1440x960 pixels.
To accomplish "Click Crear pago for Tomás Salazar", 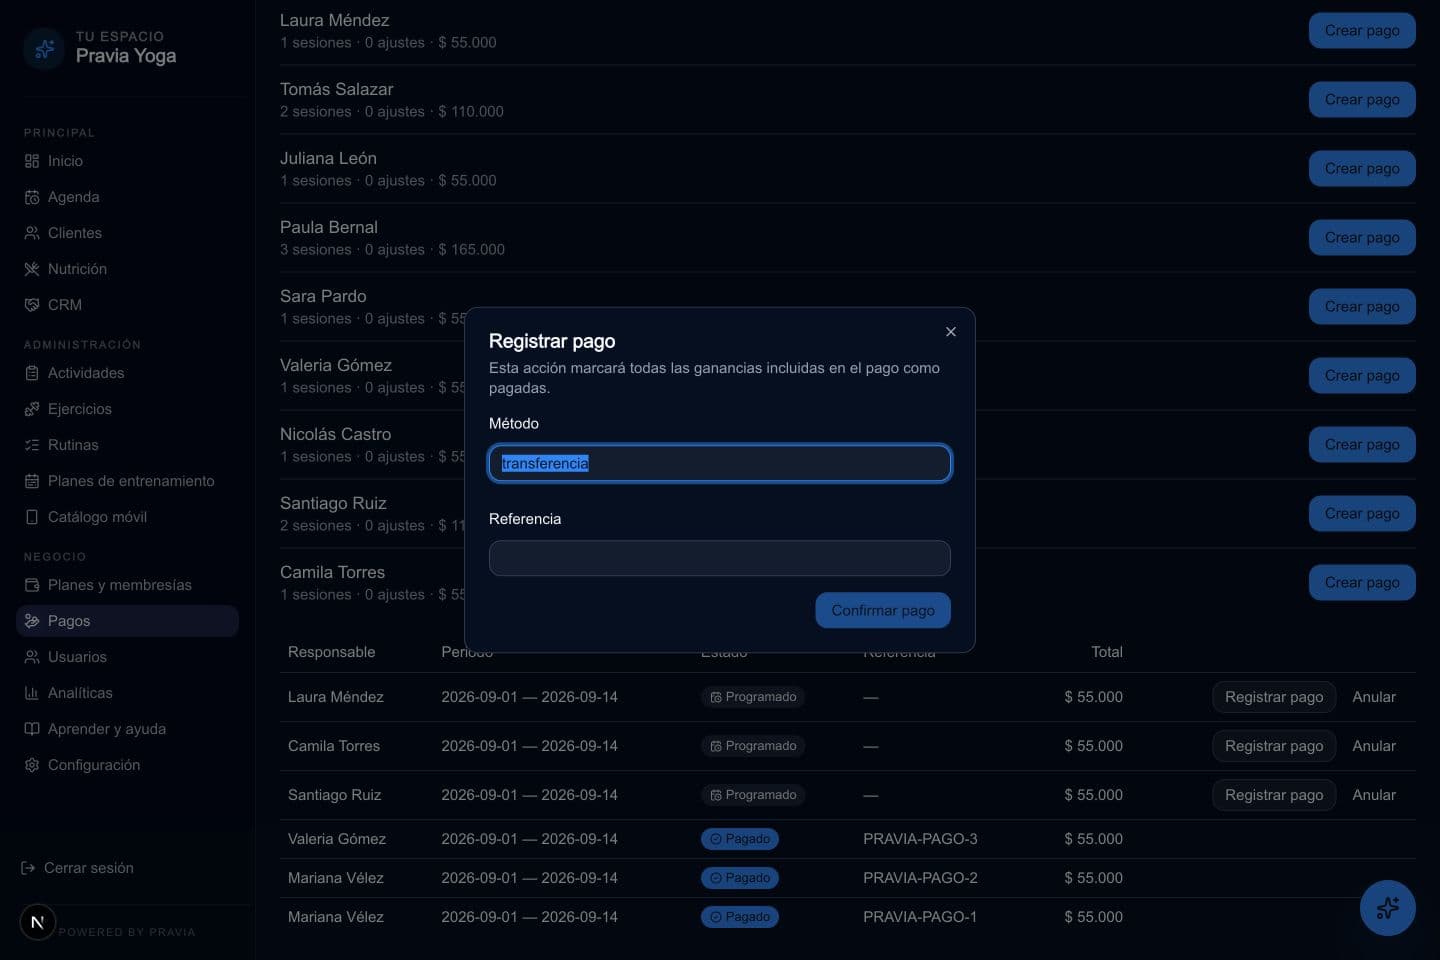I will [1362, 99].
